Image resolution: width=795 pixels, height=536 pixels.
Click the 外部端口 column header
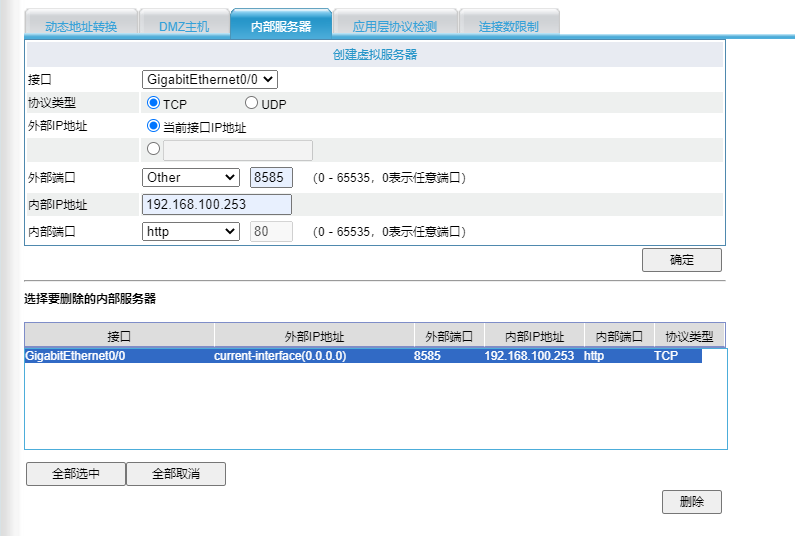pos(449,336)
